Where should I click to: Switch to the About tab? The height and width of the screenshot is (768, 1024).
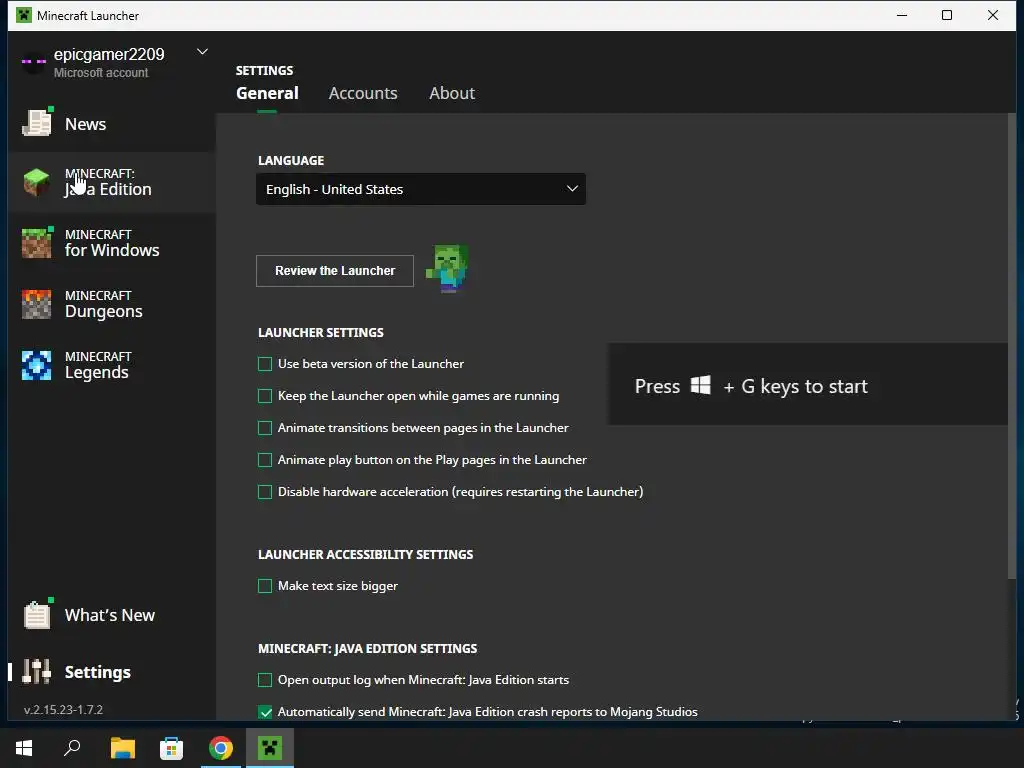click(452, 93)
